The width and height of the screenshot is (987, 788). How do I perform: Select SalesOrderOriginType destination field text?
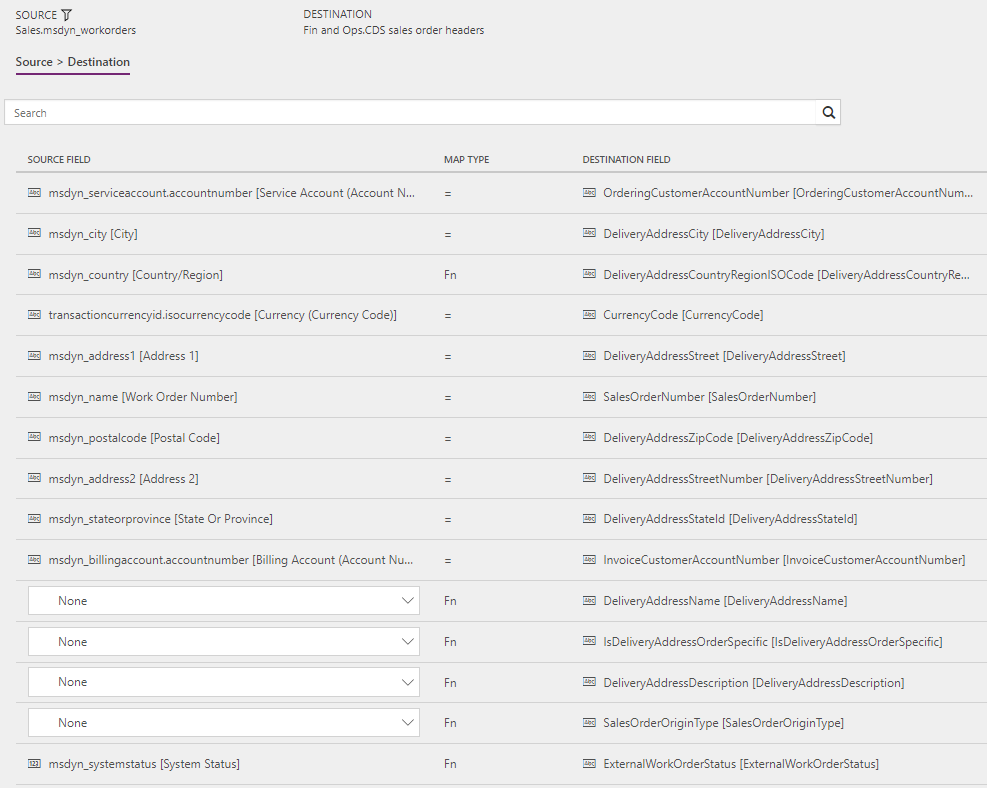[x=723, y=723]
